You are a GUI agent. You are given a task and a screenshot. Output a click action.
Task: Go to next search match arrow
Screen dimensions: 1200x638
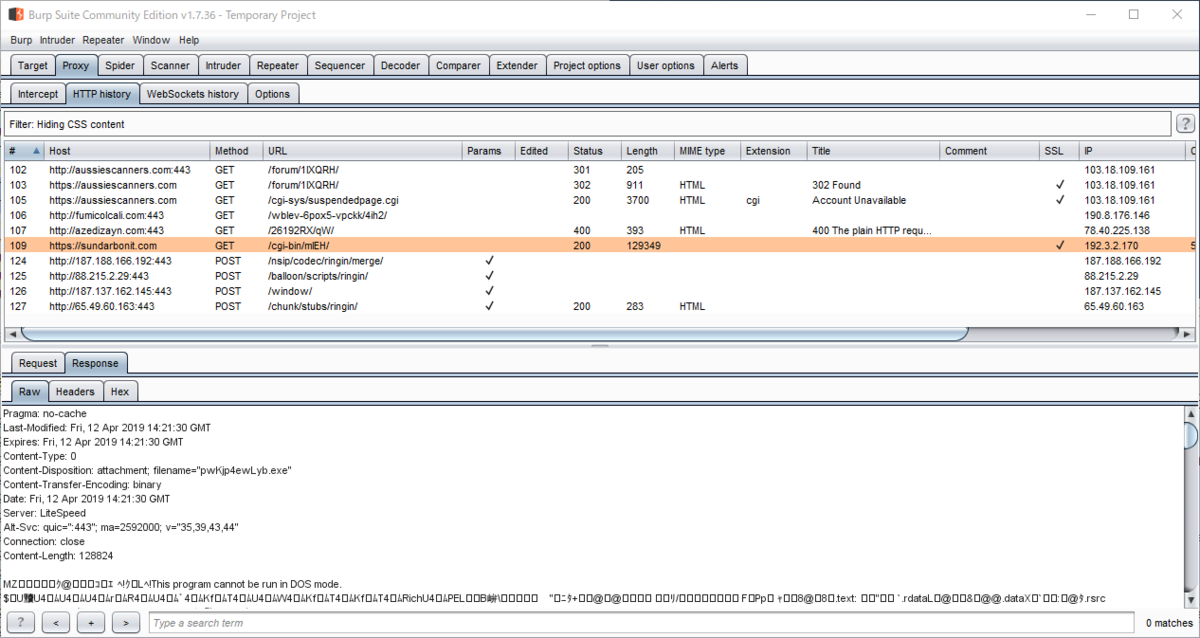(x=125, y=622)
